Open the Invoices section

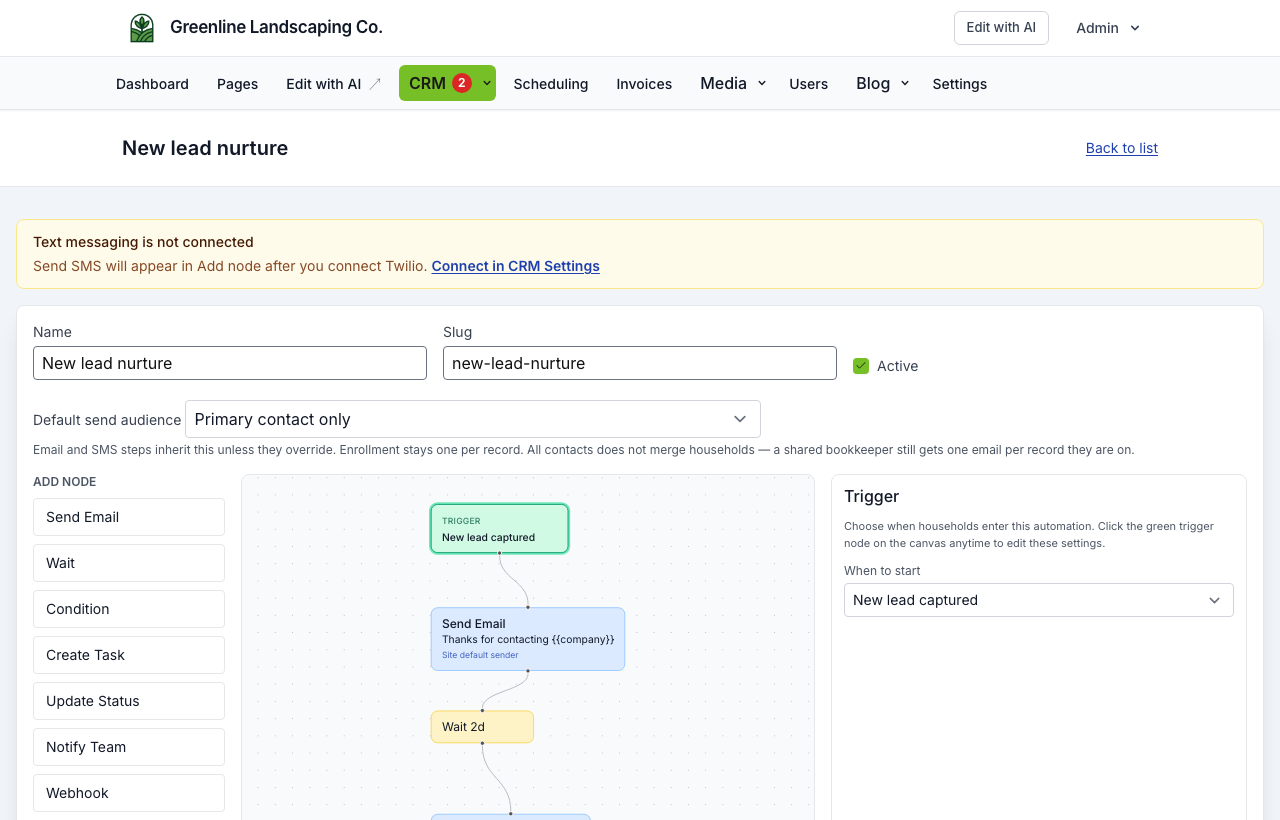point(644,84)
